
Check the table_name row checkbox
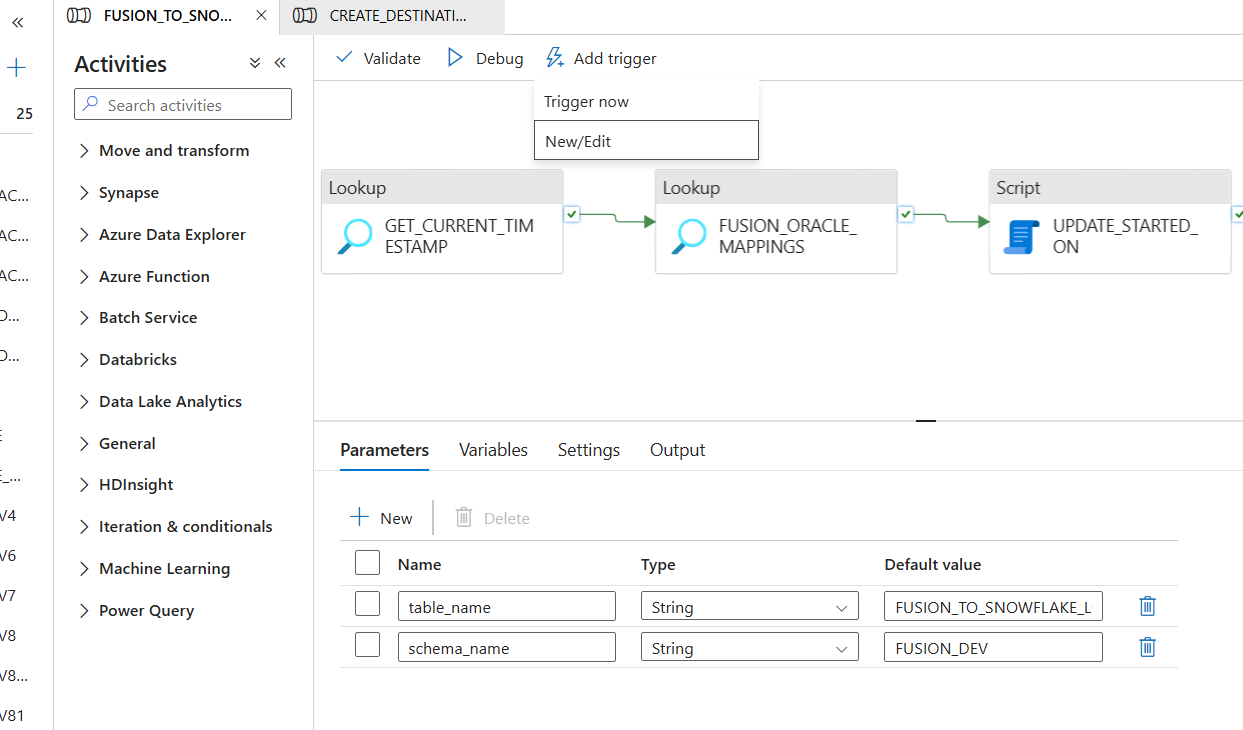(367, 604)
